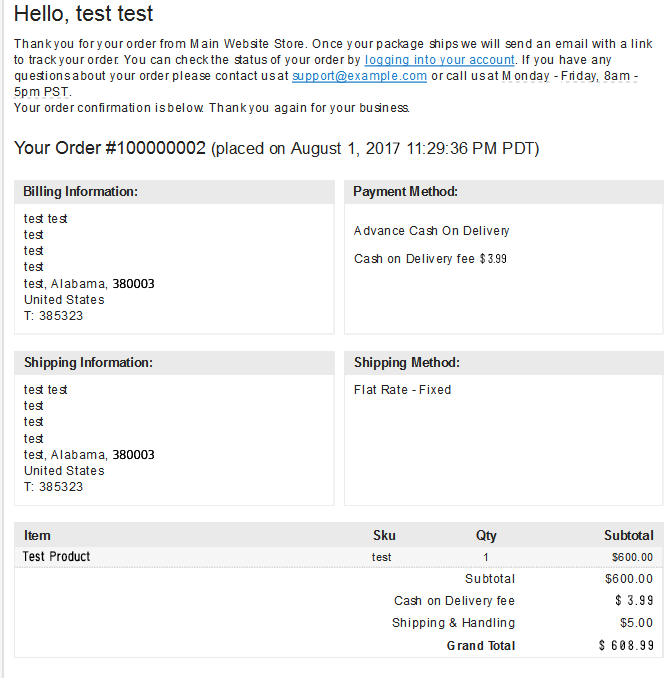Select the "Advance Cash On Delivery" payment text
The height and width of the screenshot is (678, 671).
click(x=431, y=231)
